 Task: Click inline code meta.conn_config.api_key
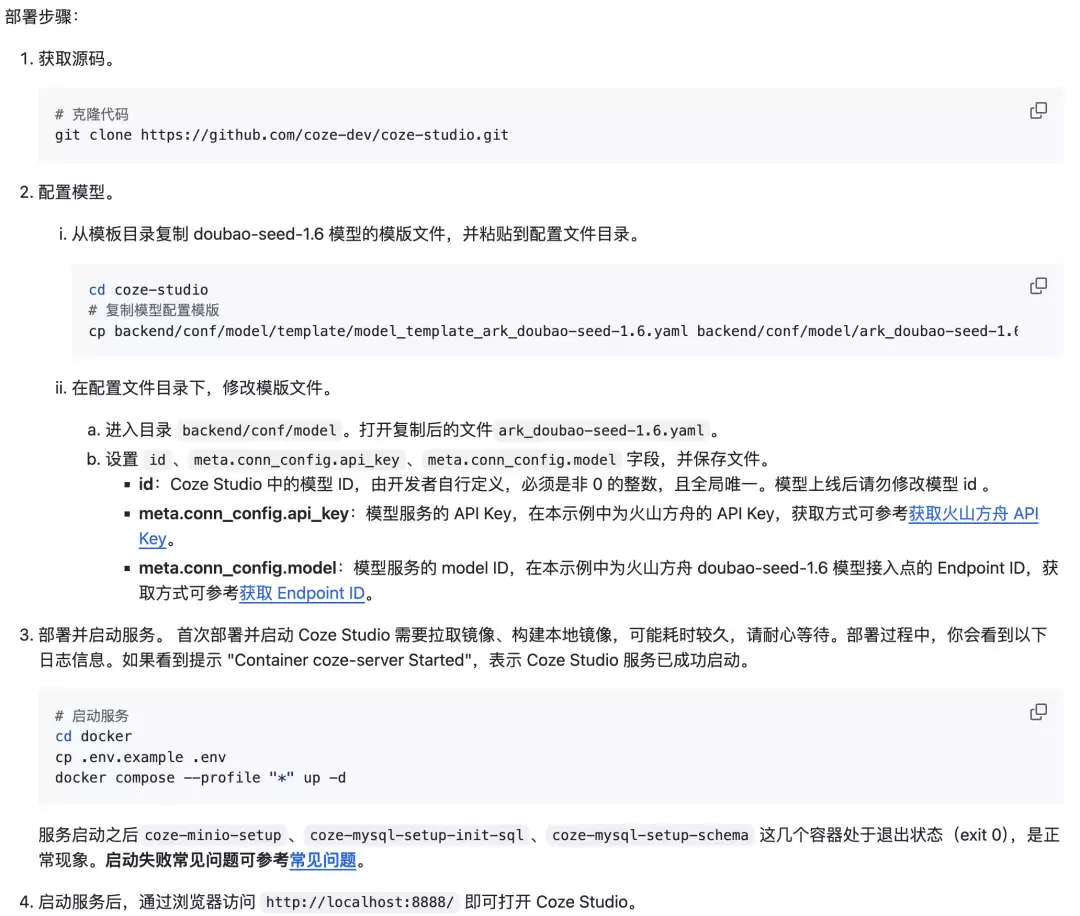(296, 459)
